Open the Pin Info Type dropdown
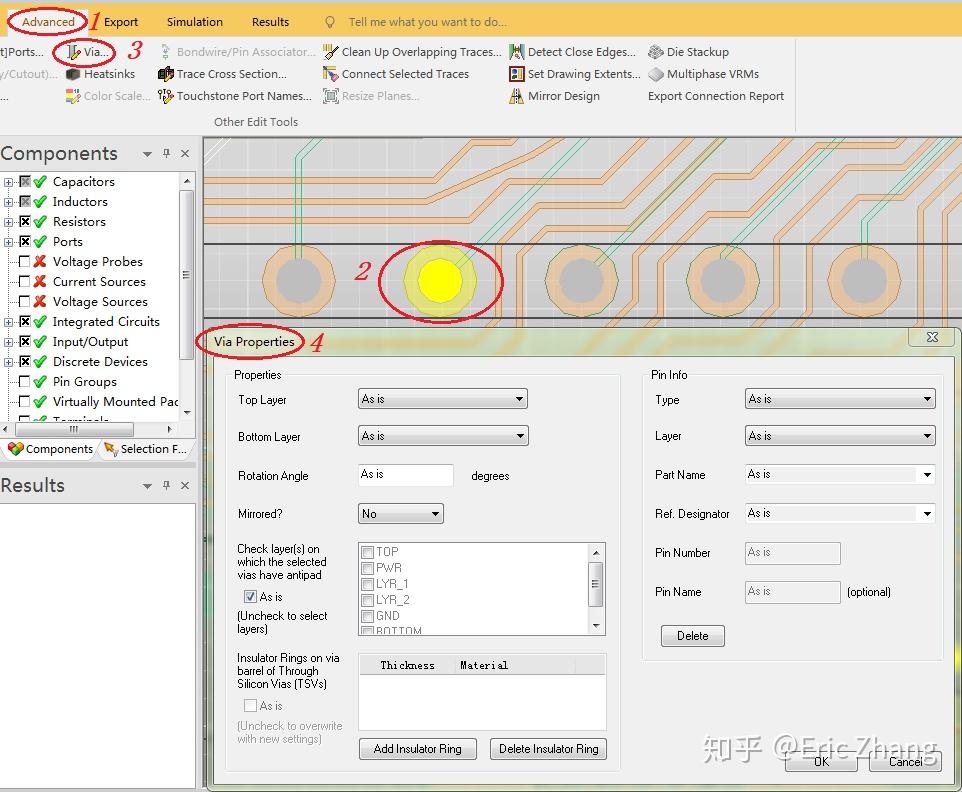The height and width of the screenshot is (792, 962). click(x=840, y=399)
